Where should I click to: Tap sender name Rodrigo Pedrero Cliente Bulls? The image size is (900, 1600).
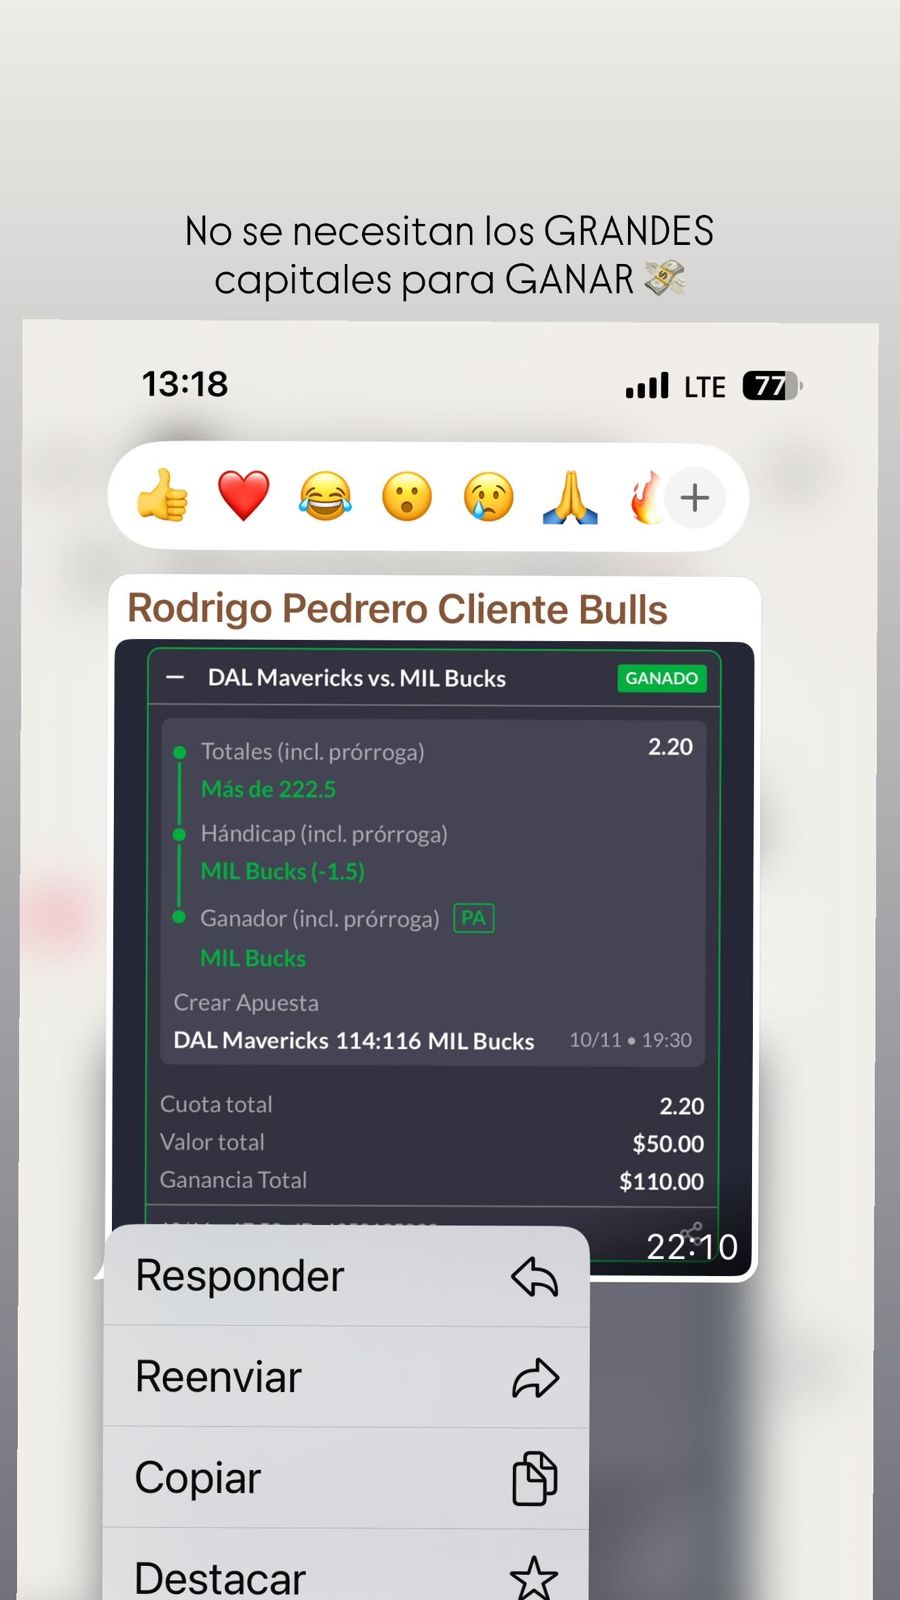click(397, 609)
